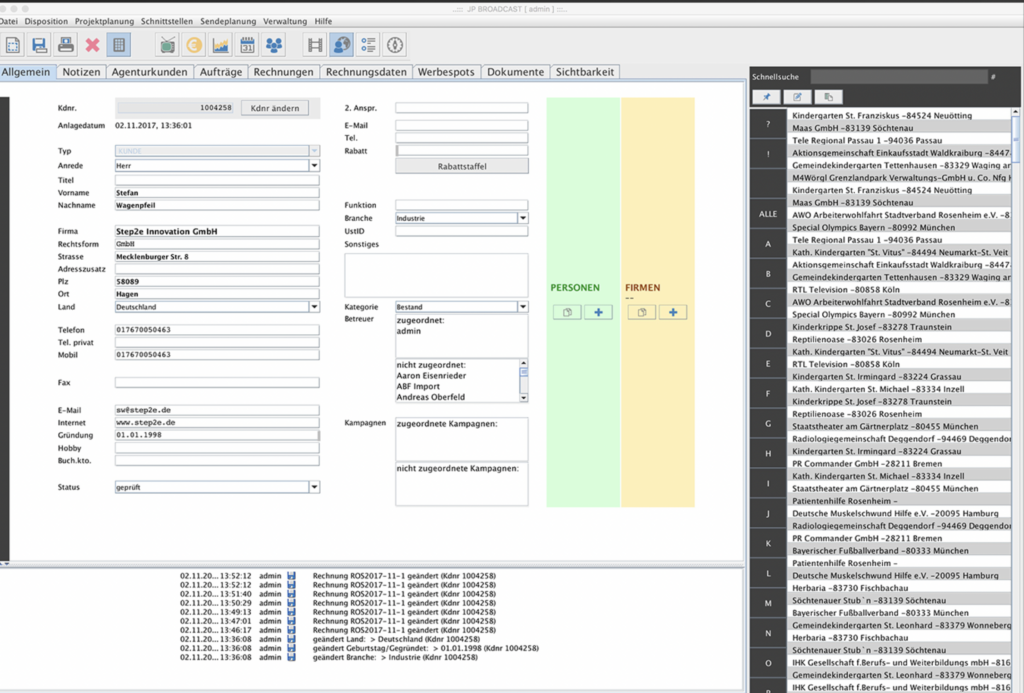The width and height of the screenshot is (1024, 693).
Task: Open the Rabattstaffel button
Action: (x=462, y=167)
